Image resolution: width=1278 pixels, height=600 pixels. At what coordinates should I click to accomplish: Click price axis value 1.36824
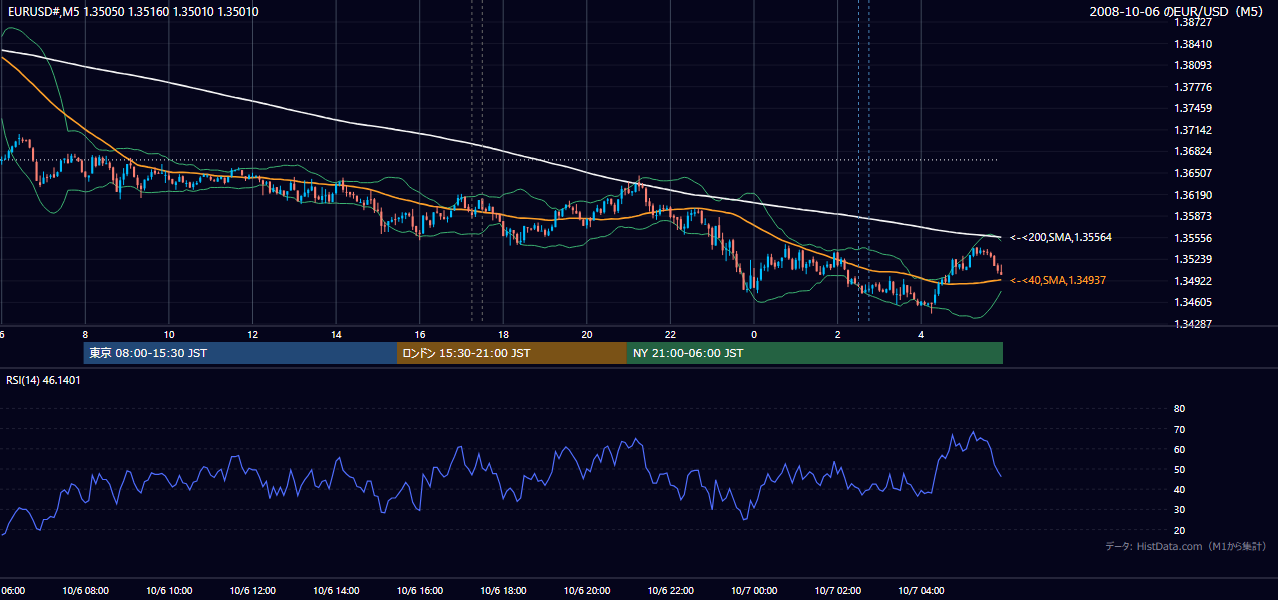1194,151
